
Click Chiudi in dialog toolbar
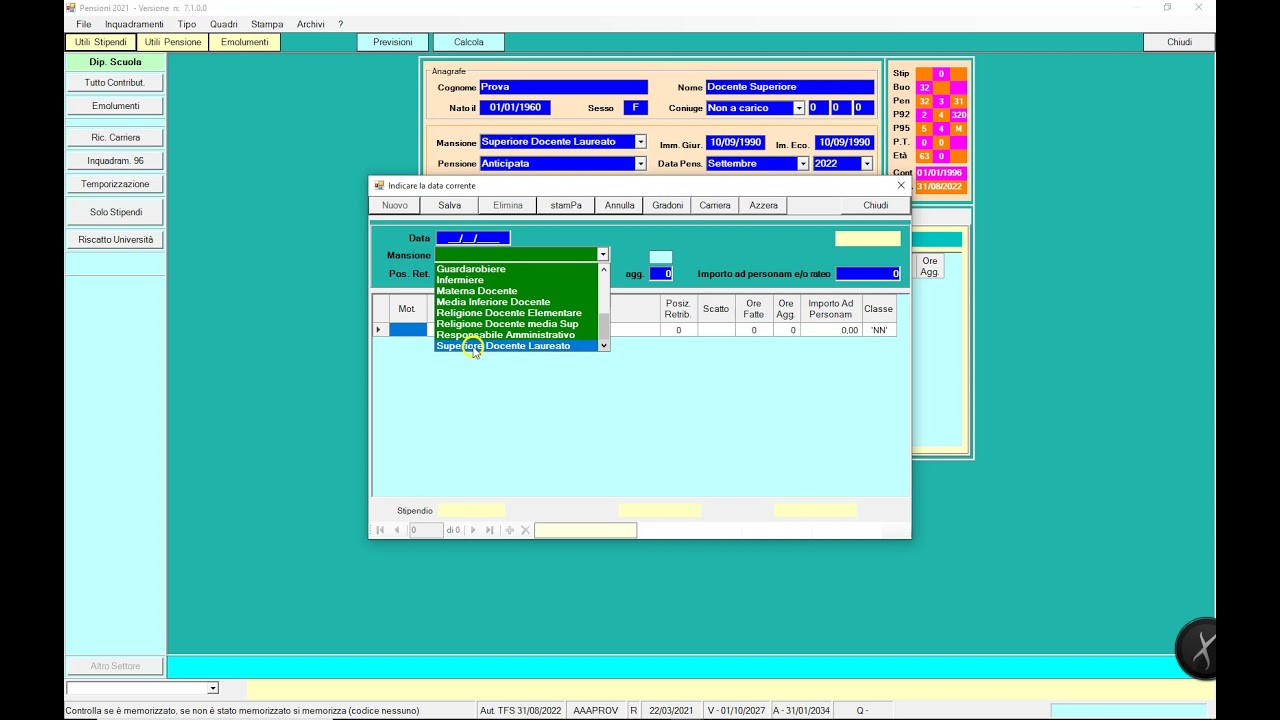click(x=876, y=205)
